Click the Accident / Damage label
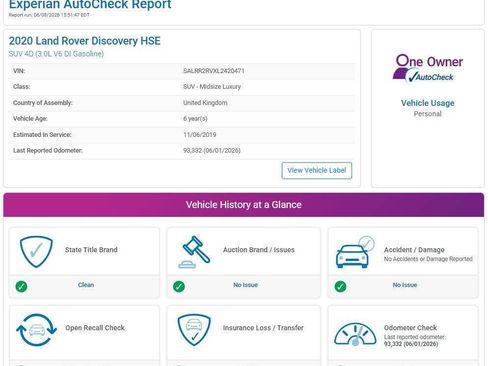The width and height of the screenshot is (488, 366). 414,250
